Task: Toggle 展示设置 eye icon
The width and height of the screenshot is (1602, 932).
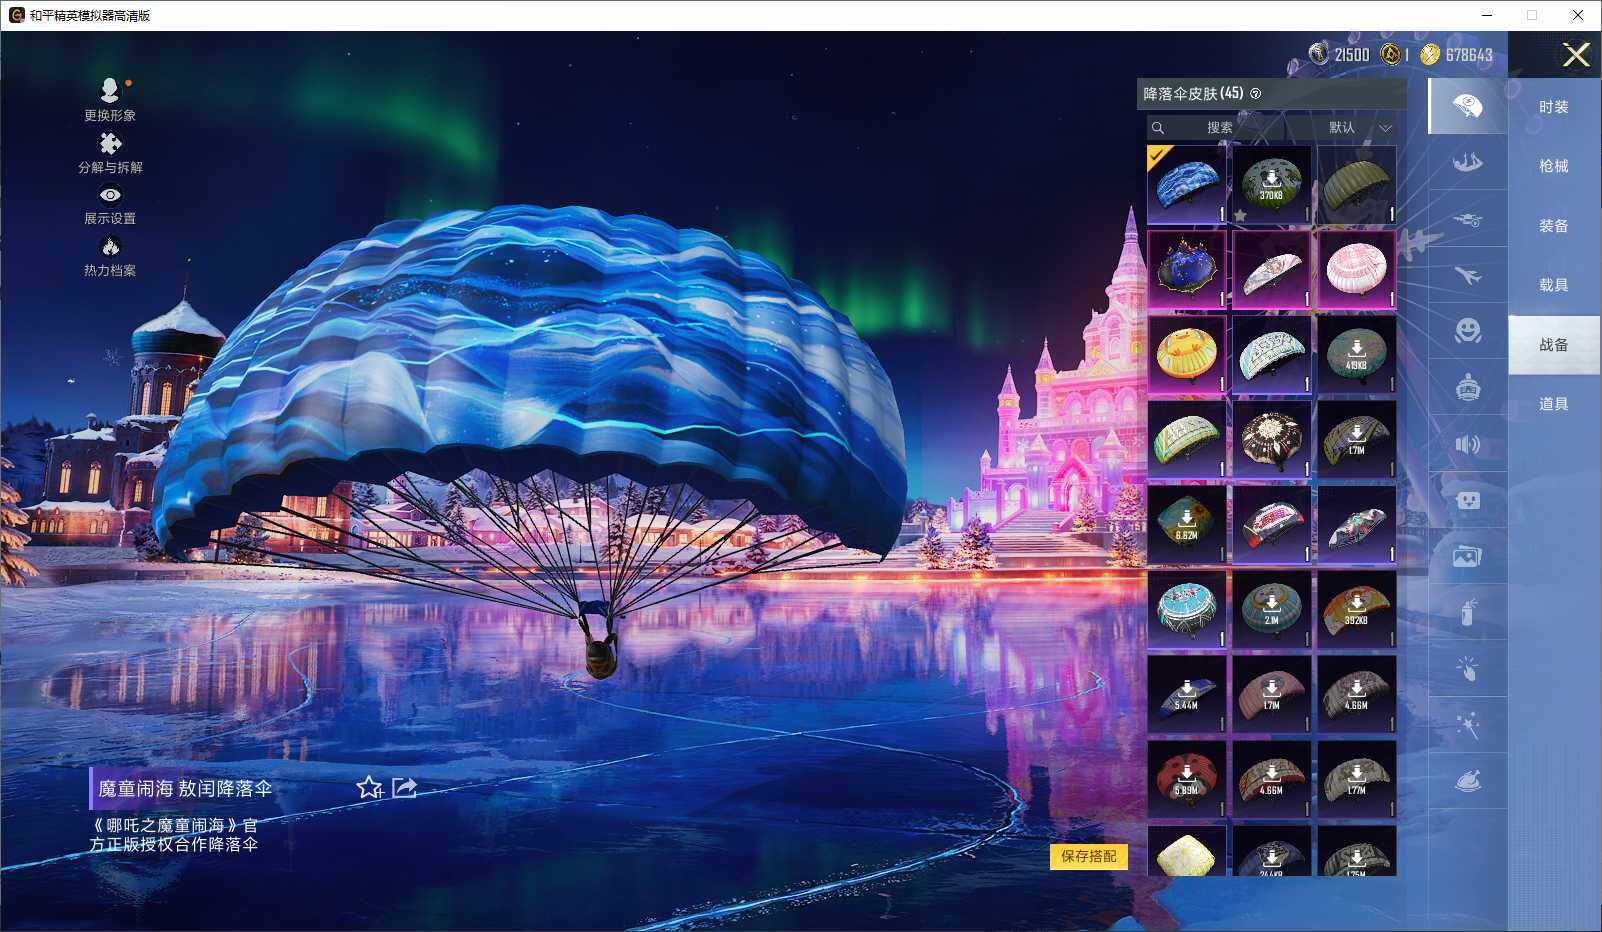Action: click(x=110, y=196)
